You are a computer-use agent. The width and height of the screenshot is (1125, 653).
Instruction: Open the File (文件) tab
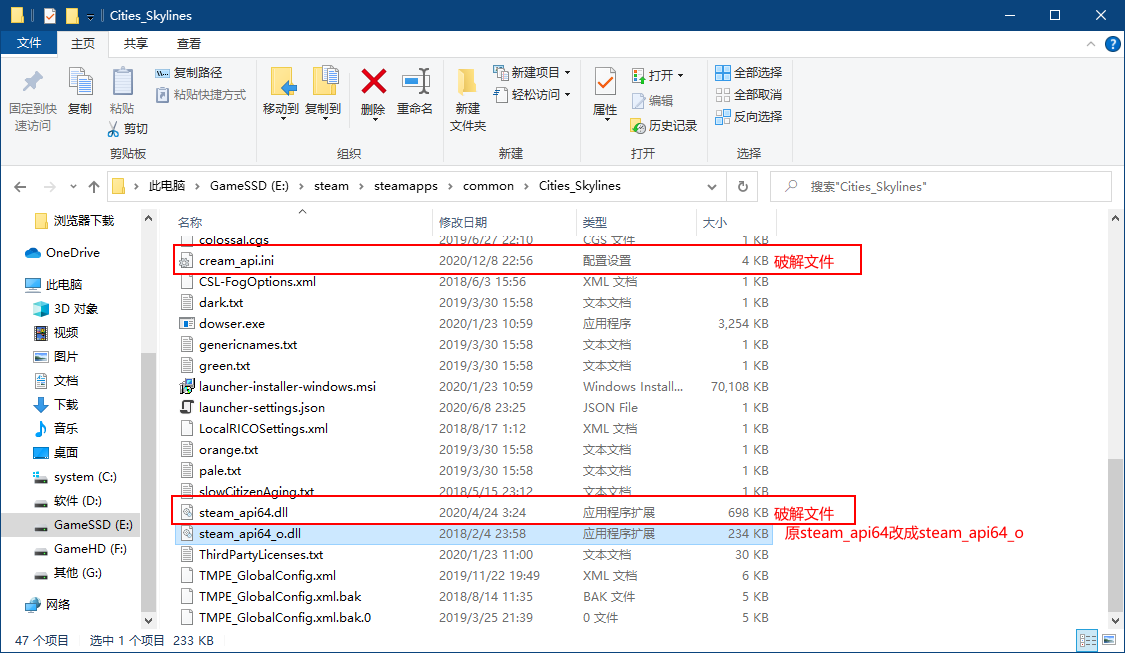tap(29, 43)
